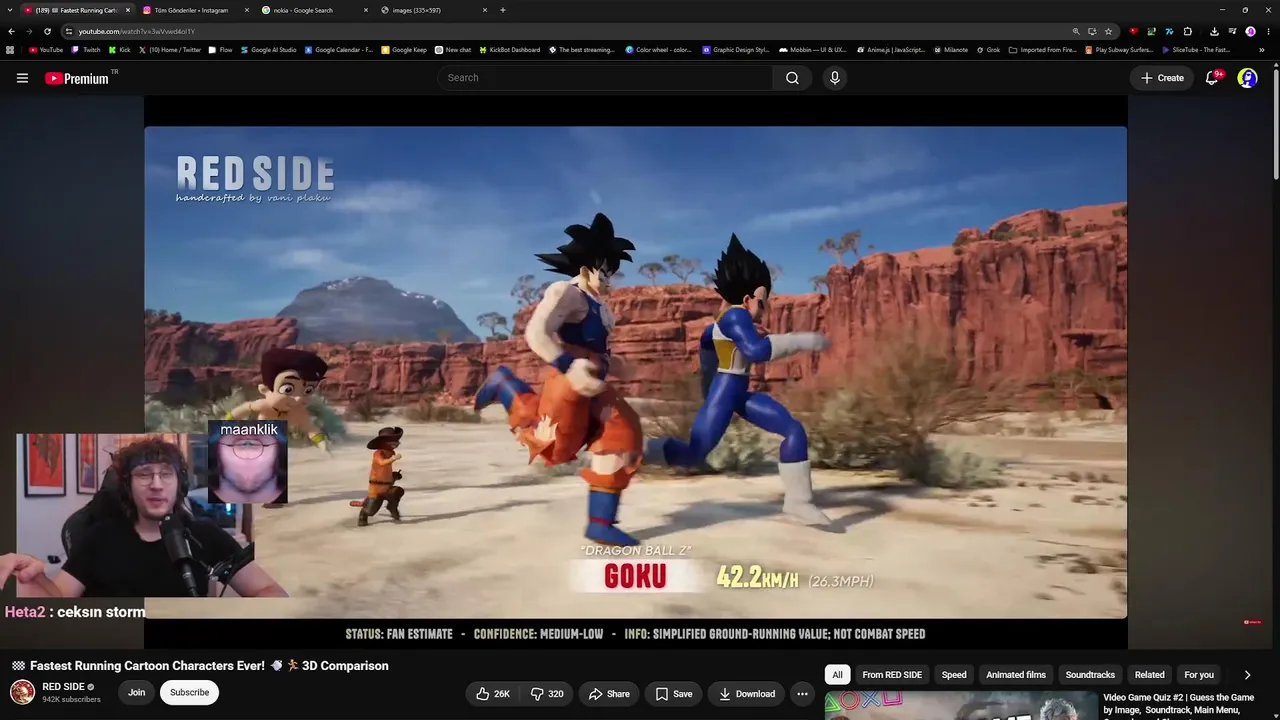Save the video to a playlist

click(x=674, y=694)
